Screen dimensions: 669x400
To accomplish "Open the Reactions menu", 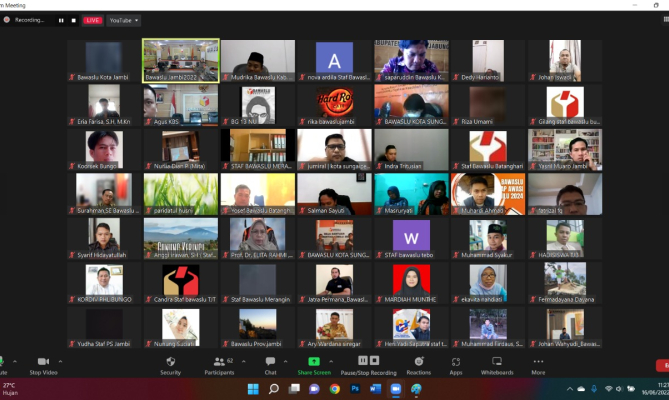I will click(418, 361).
